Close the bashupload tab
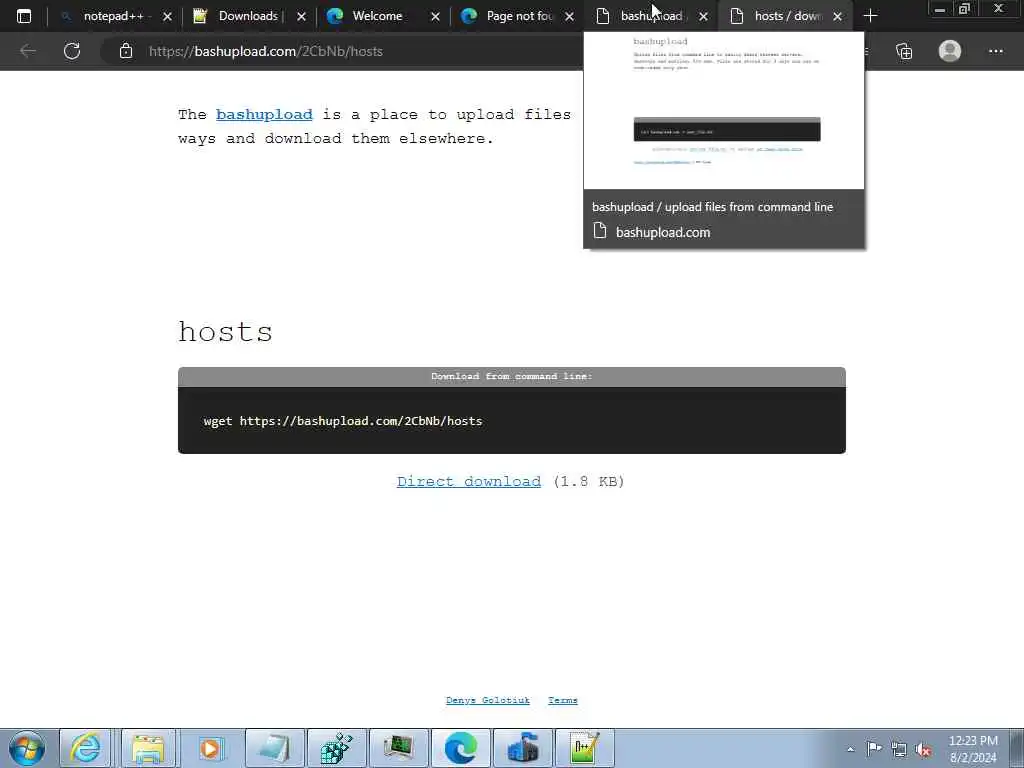 (x=703, y=16)
